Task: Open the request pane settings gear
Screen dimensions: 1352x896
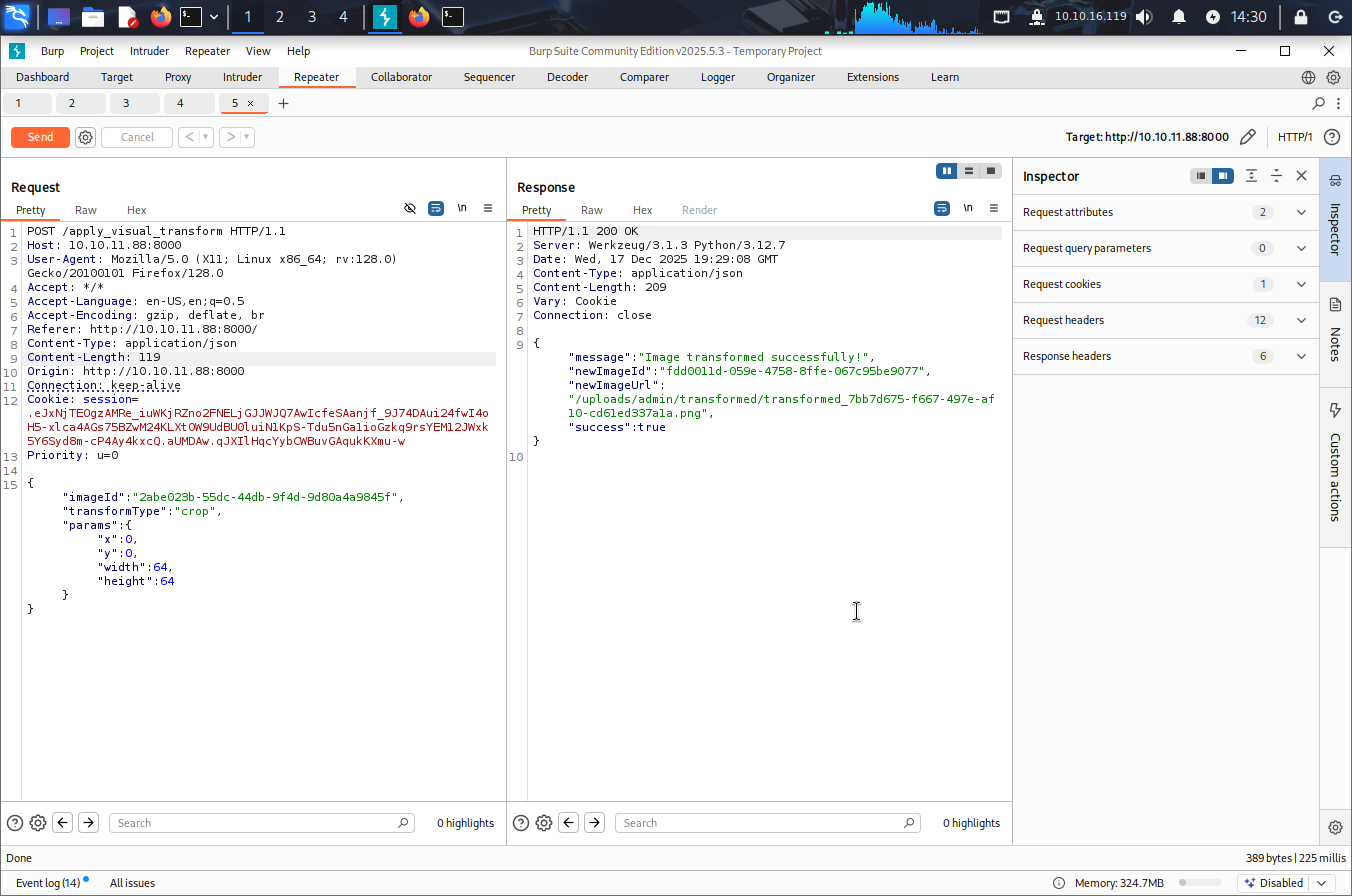Action: 38,823
